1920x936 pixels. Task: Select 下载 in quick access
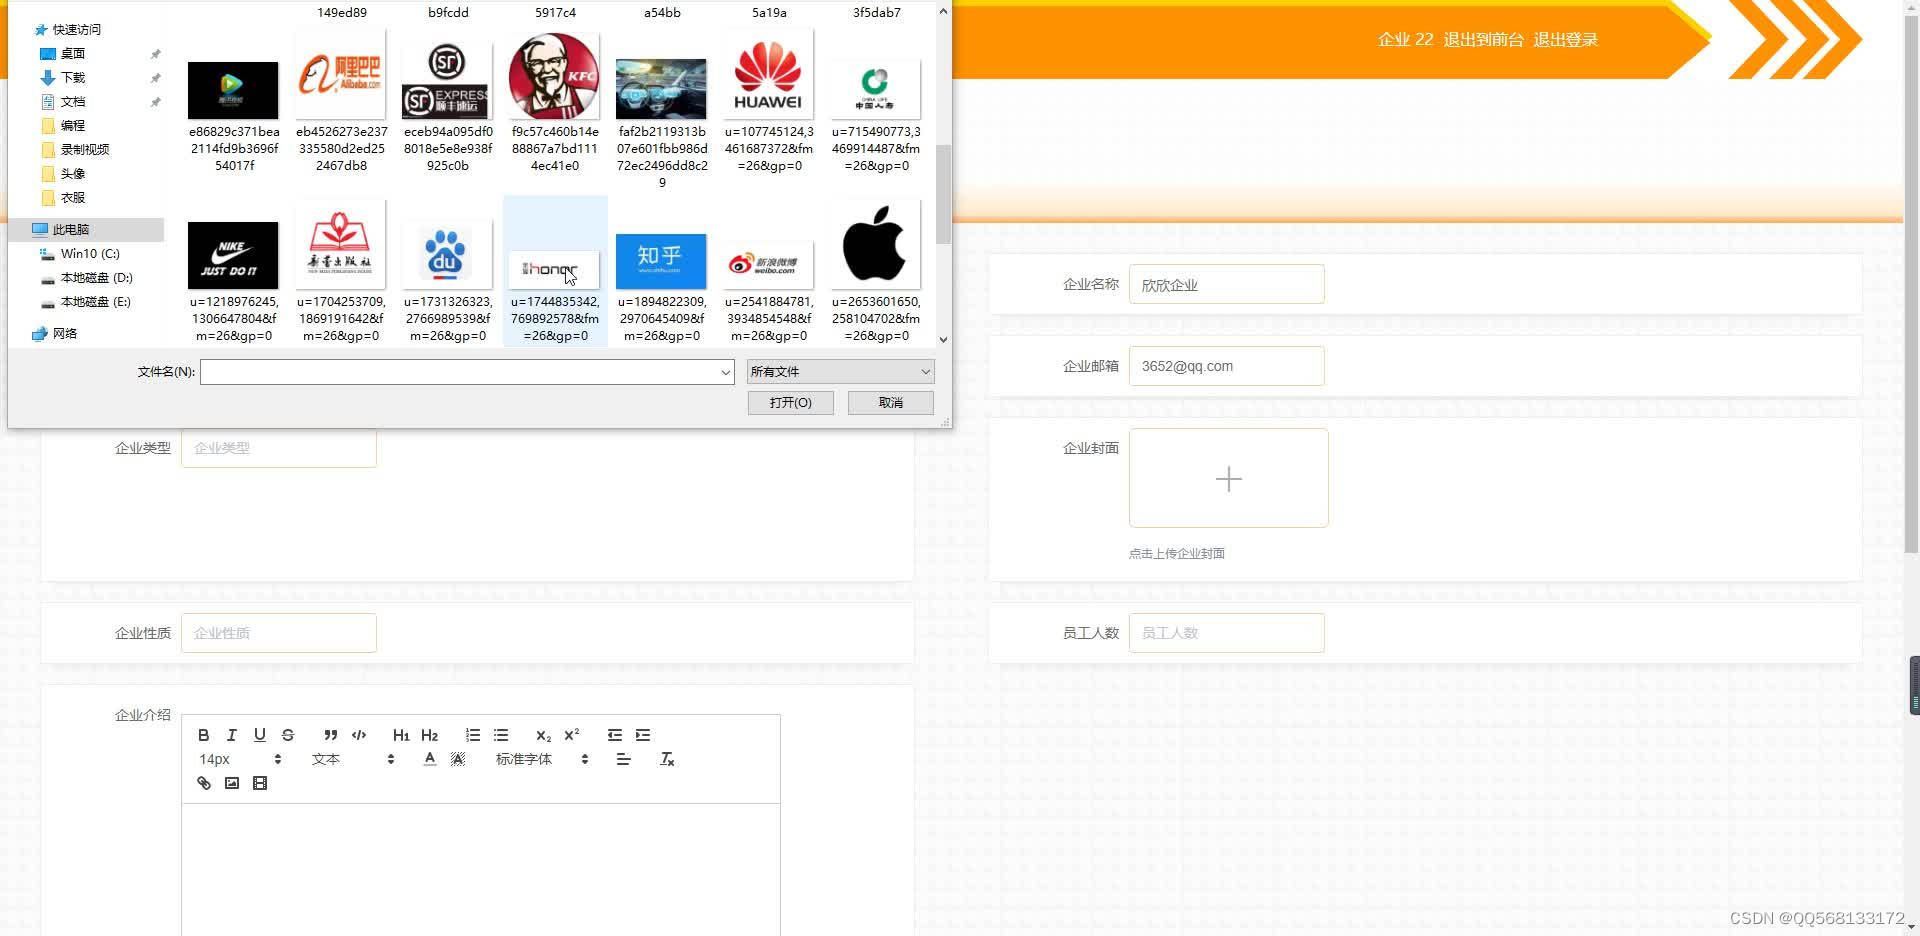pos(72,77)
